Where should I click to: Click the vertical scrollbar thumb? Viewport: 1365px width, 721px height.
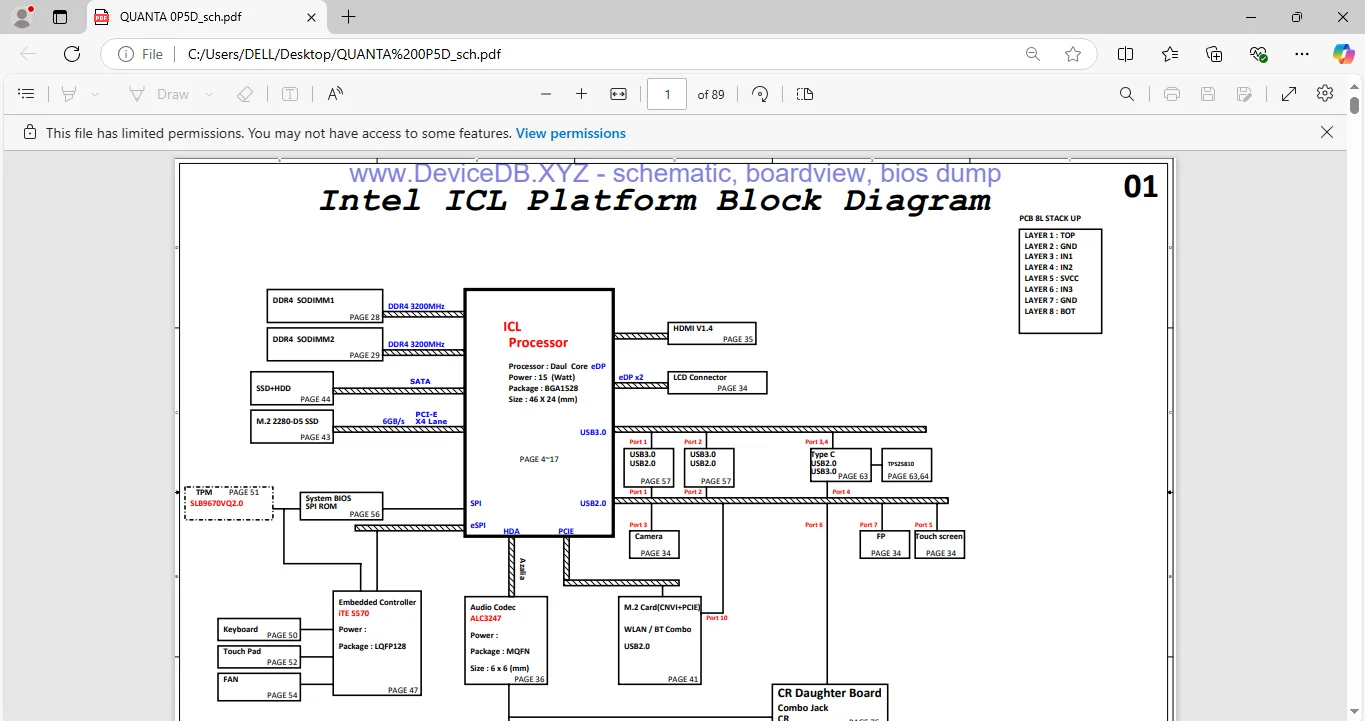(x=1355, y=105)
